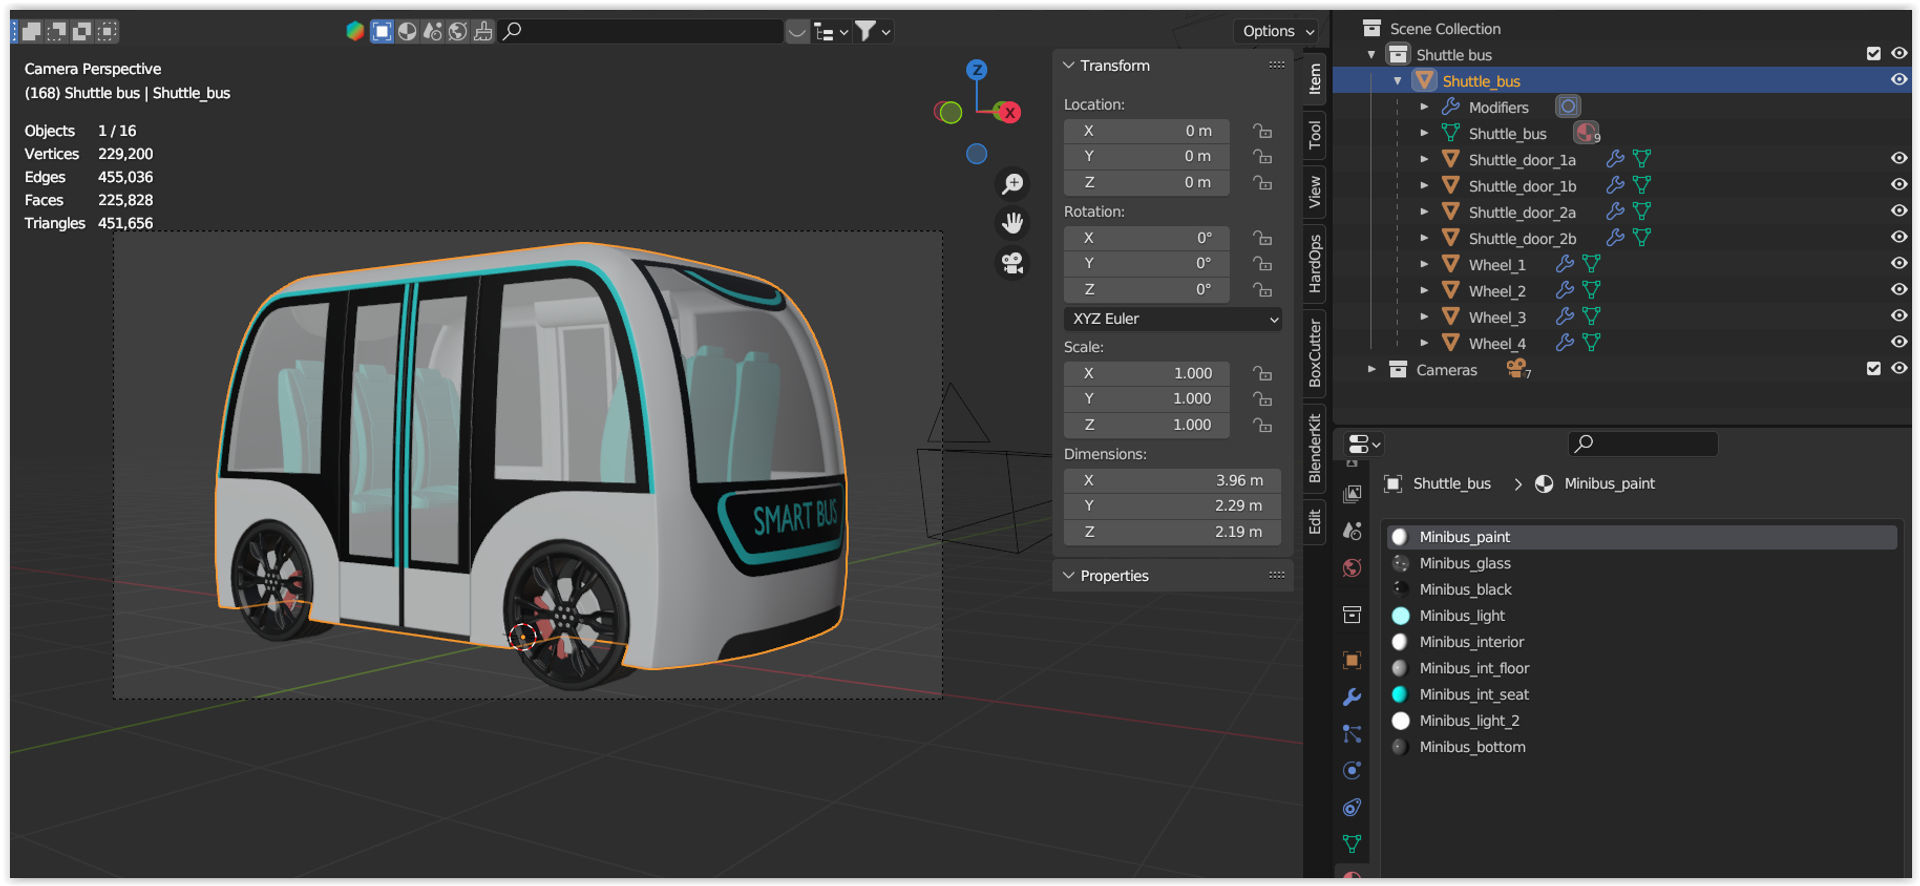Uncheck the Shuttle bus collection checkbox

point(1873,54)
